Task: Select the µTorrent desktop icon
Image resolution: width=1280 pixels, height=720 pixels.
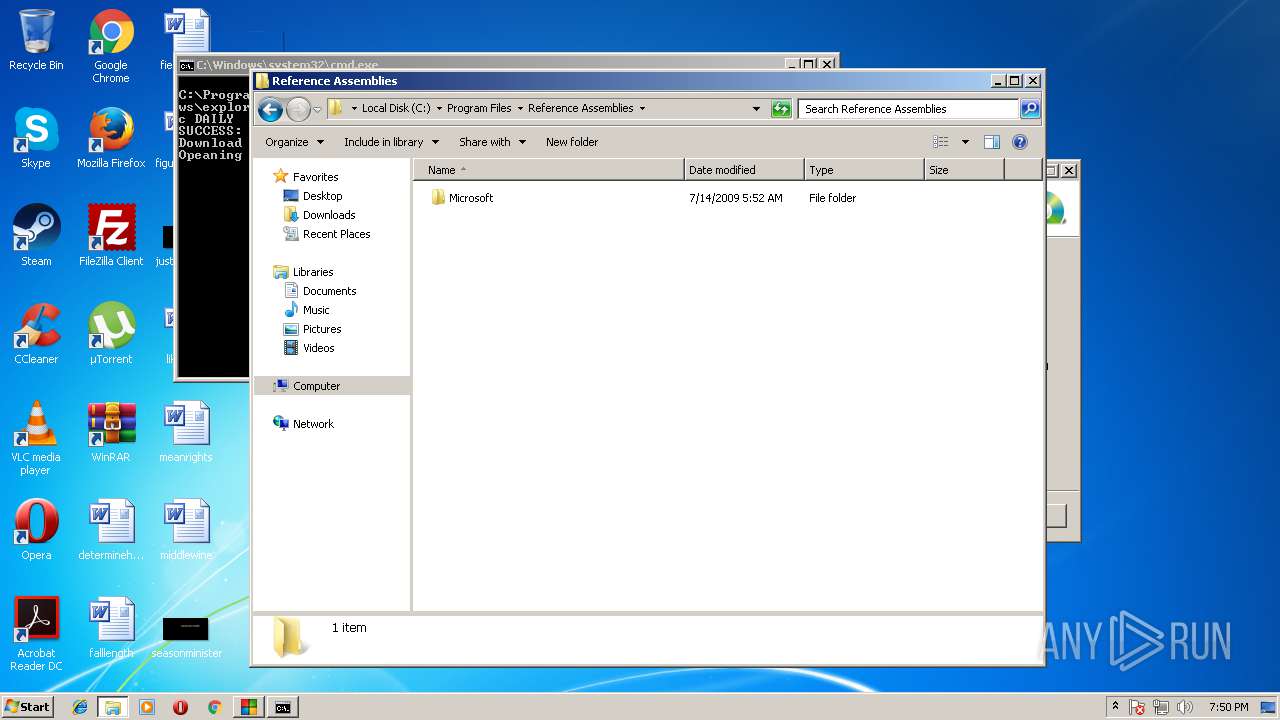Action: coord(111,334)
